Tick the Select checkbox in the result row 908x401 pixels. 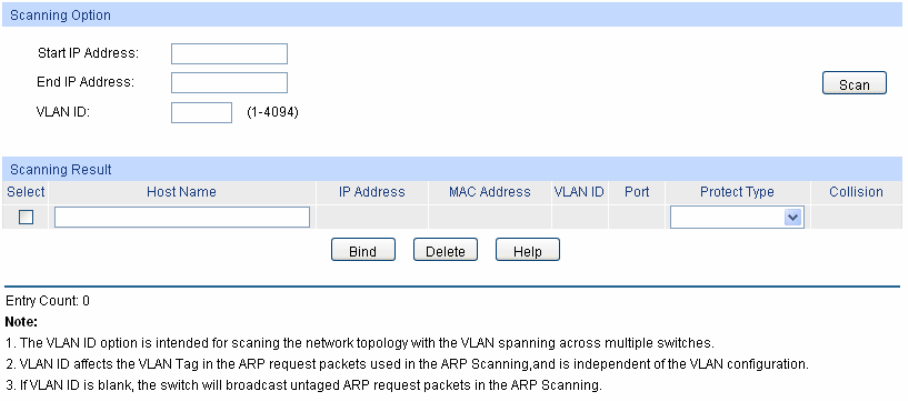[27, 218]
